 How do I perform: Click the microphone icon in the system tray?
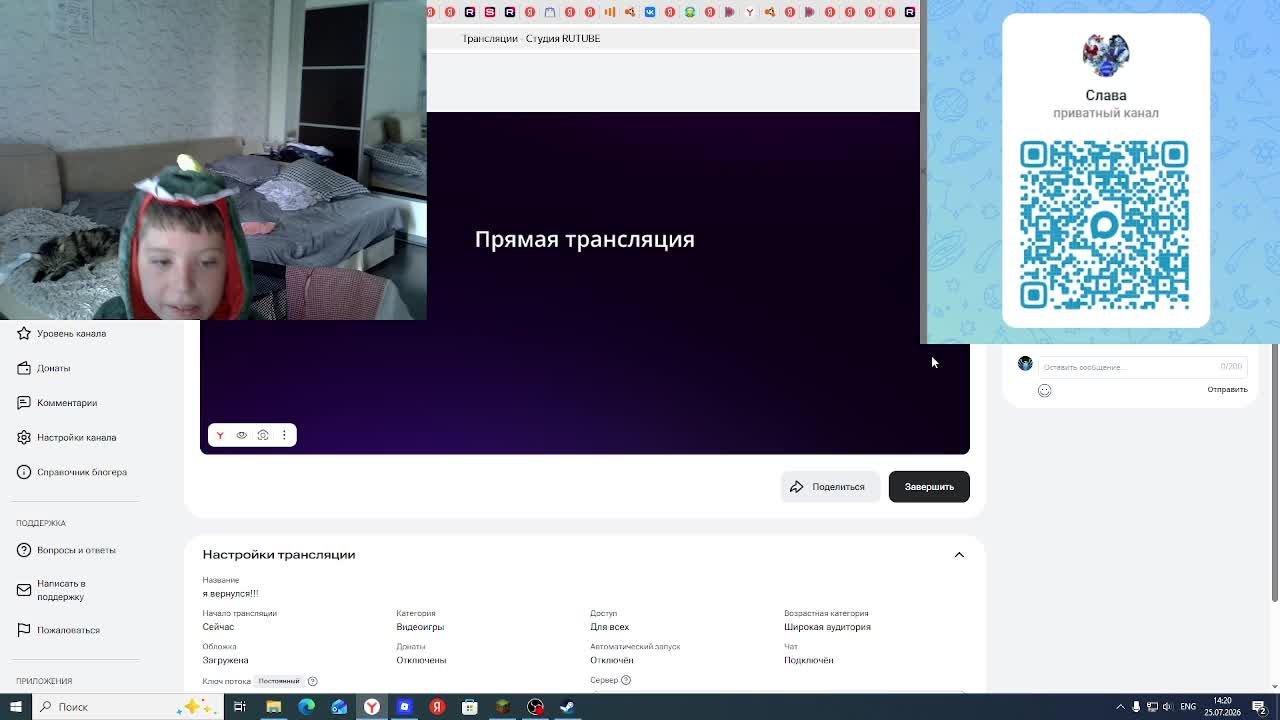point(1136,707)
